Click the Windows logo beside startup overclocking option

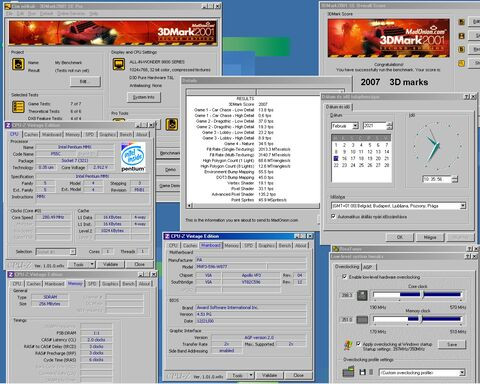(x=348, y=345)
